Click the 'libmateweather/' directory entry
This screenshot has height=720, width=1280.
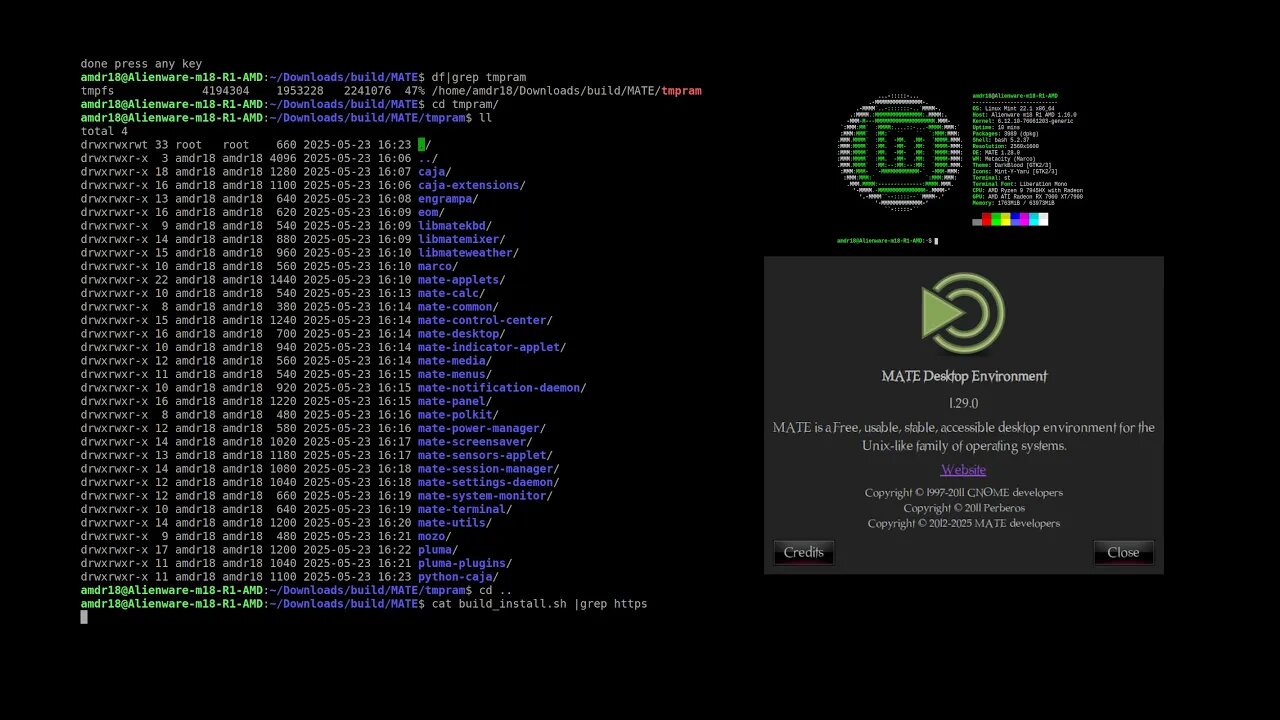(x=468, y=253)
